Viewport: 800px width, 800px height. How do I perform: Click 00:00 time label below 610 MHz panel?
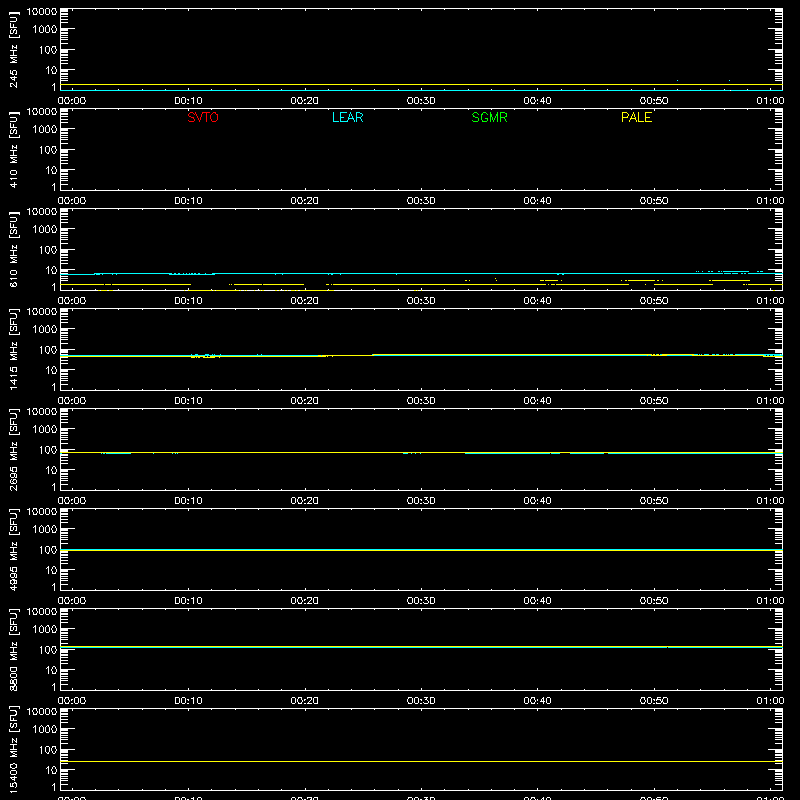click(x=72, y=301)
